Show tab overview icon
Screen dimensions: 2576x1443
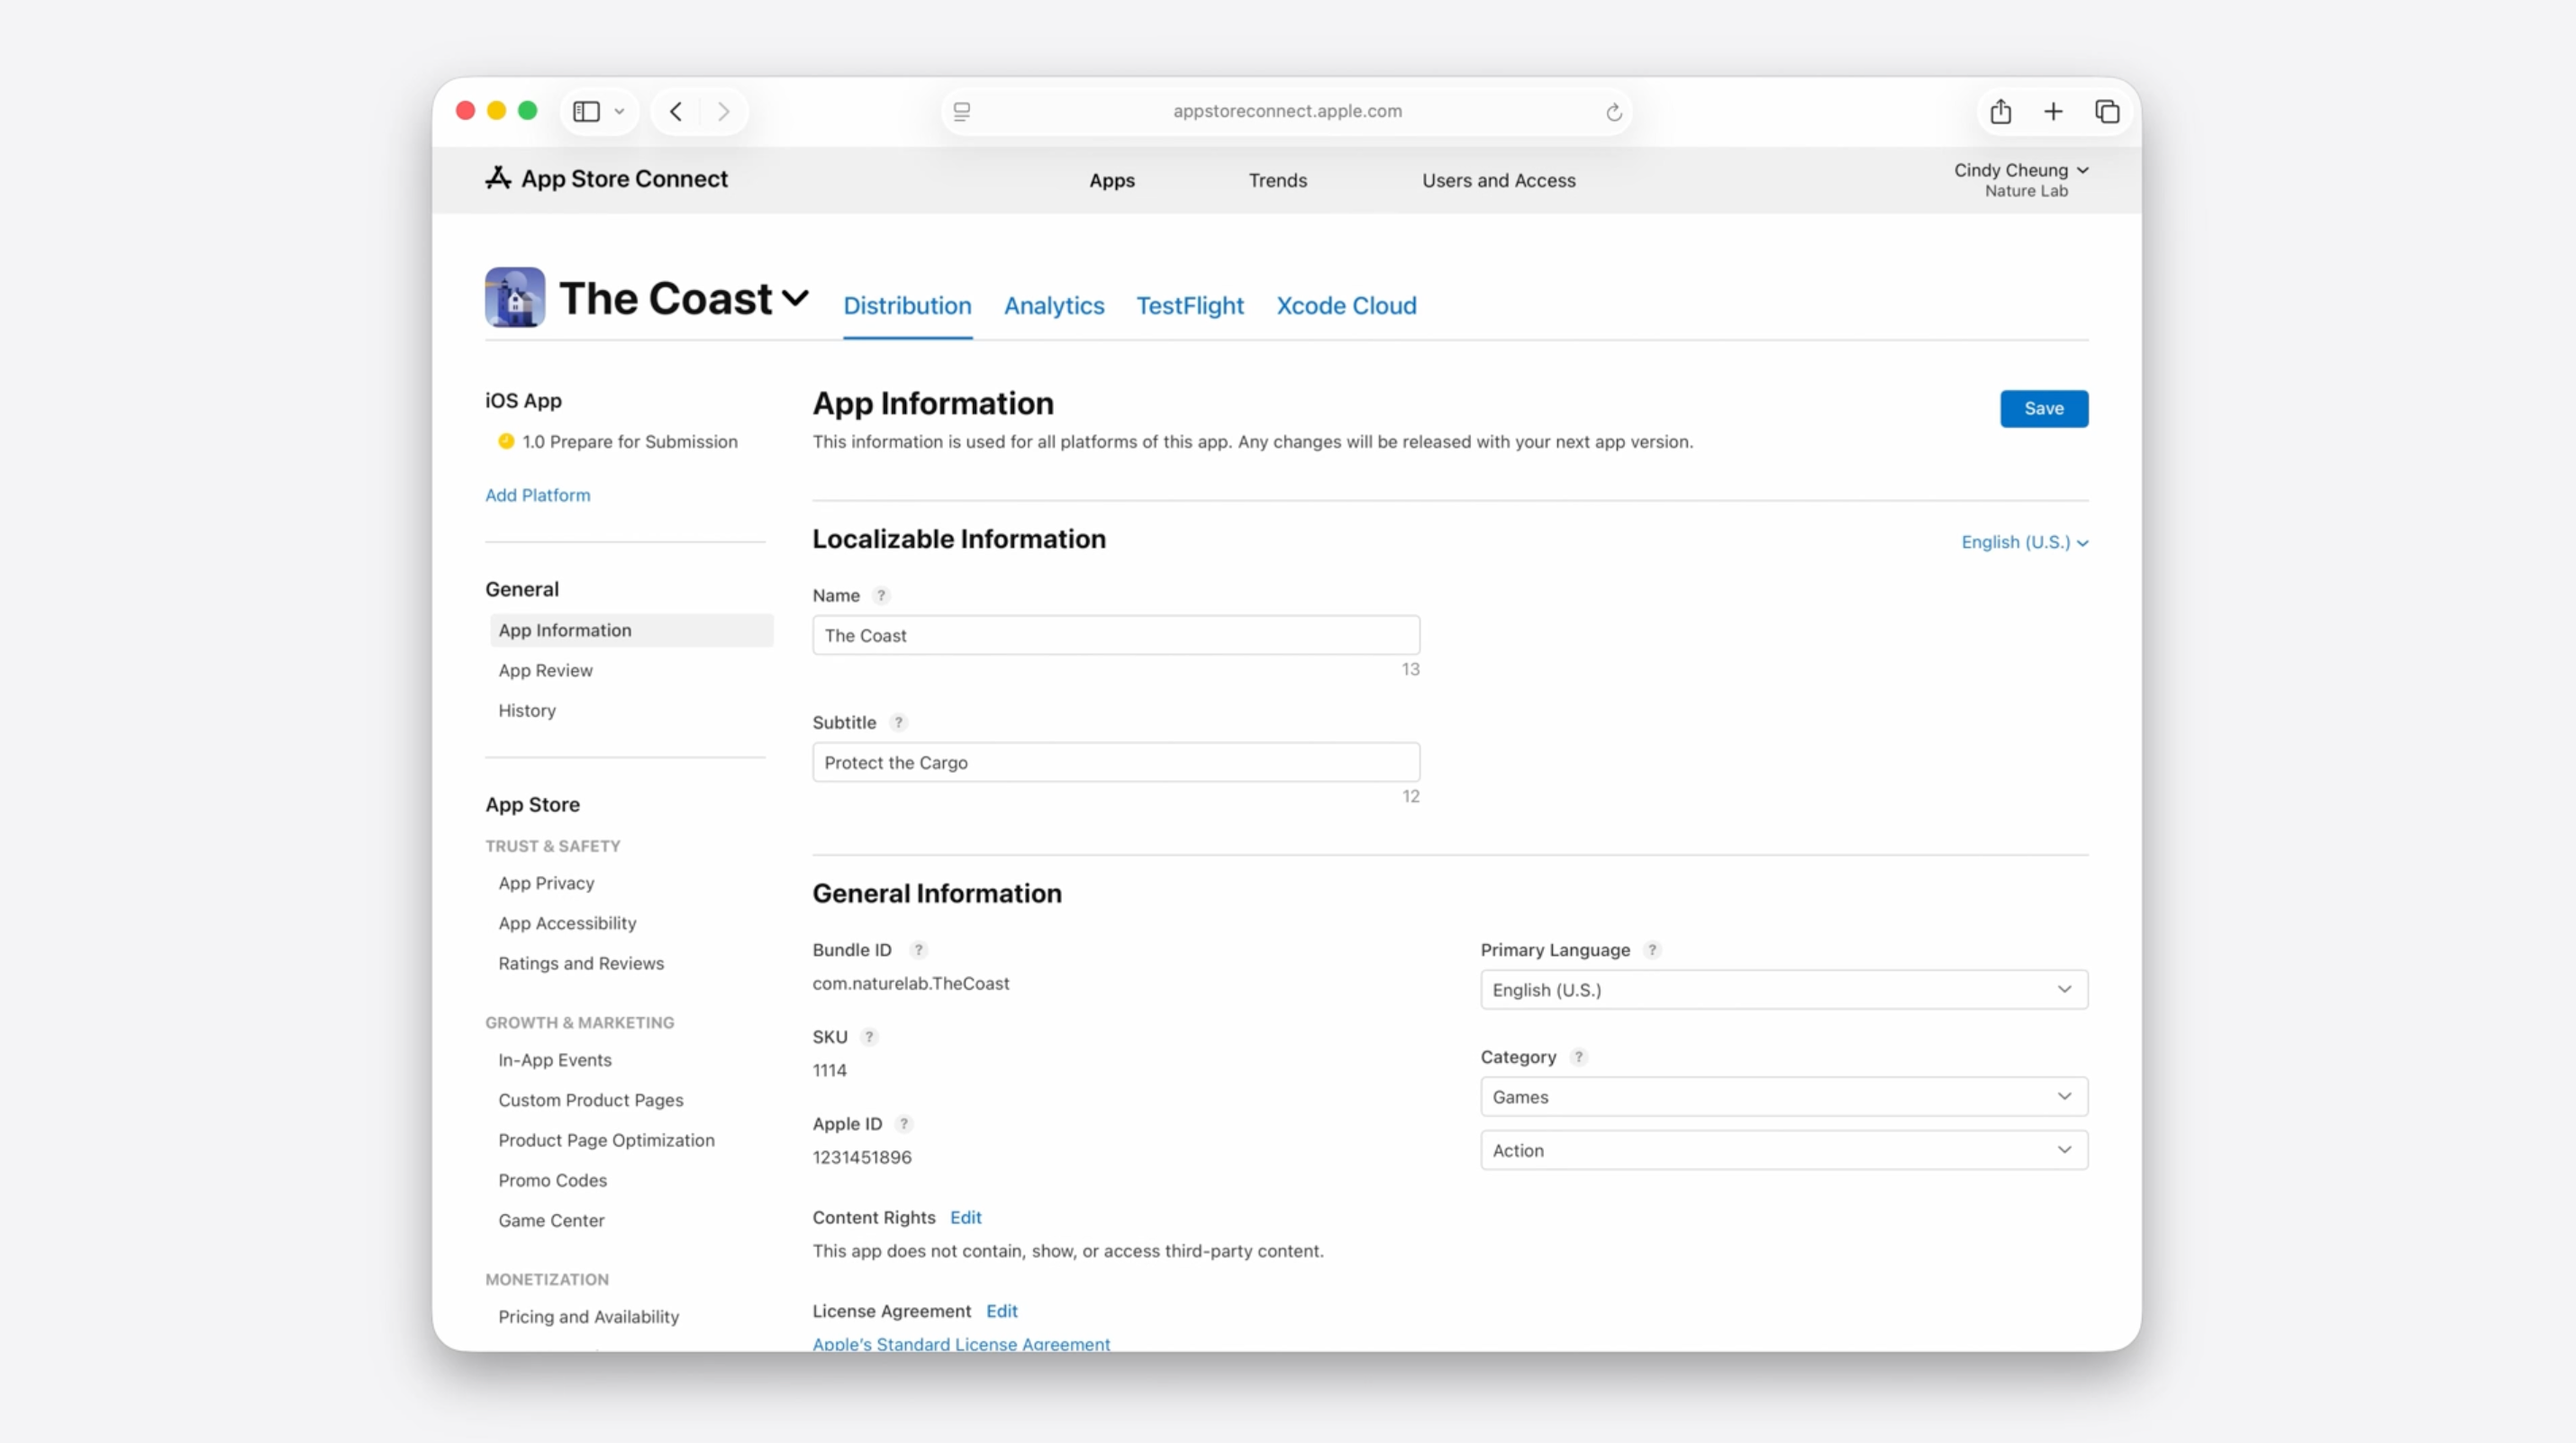pyautogui.click(x=2107, y=111)
